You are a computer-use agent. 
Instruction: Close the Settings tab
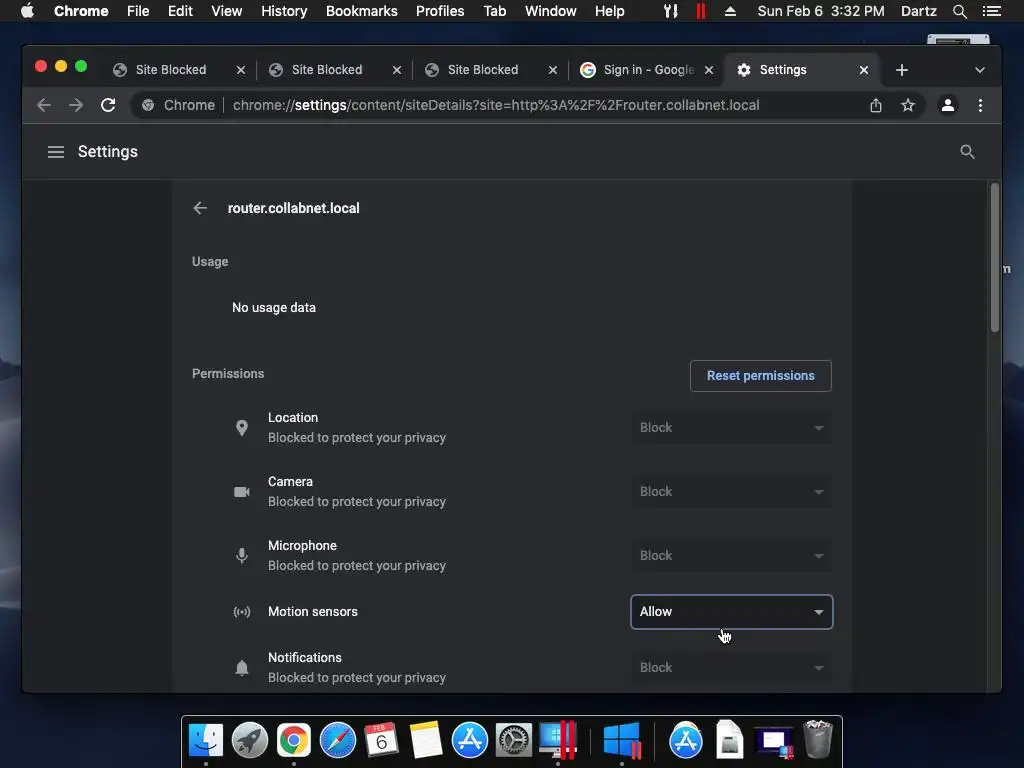tap(864, 70)
